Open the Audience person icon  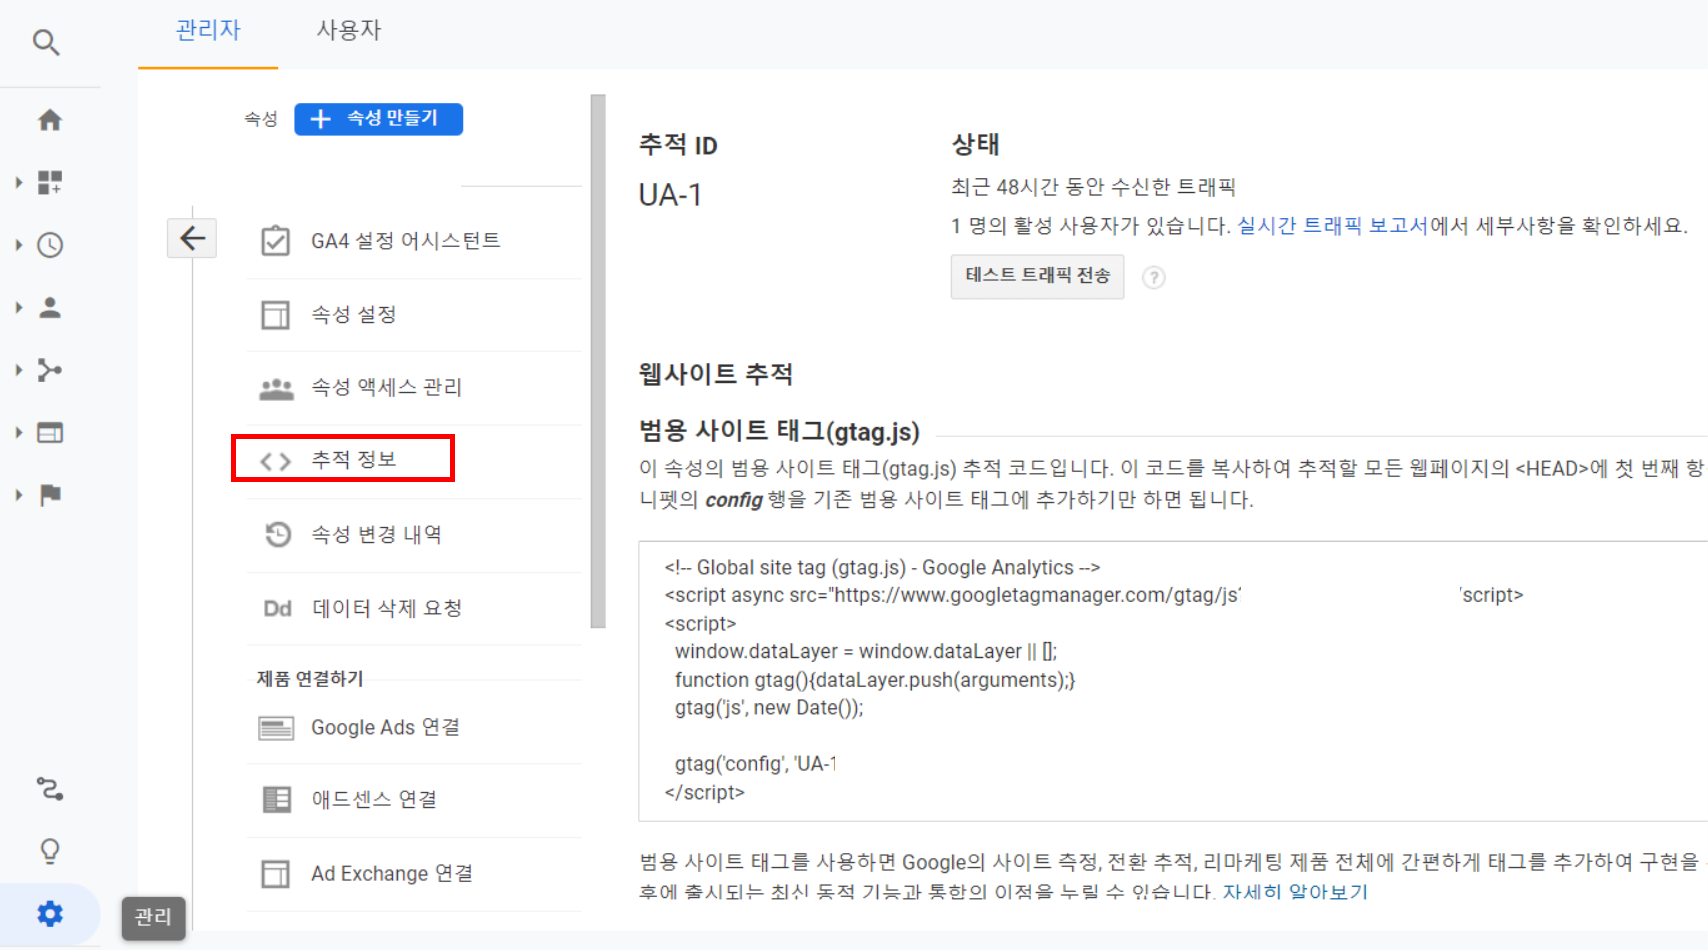click(x=50, y=308)
